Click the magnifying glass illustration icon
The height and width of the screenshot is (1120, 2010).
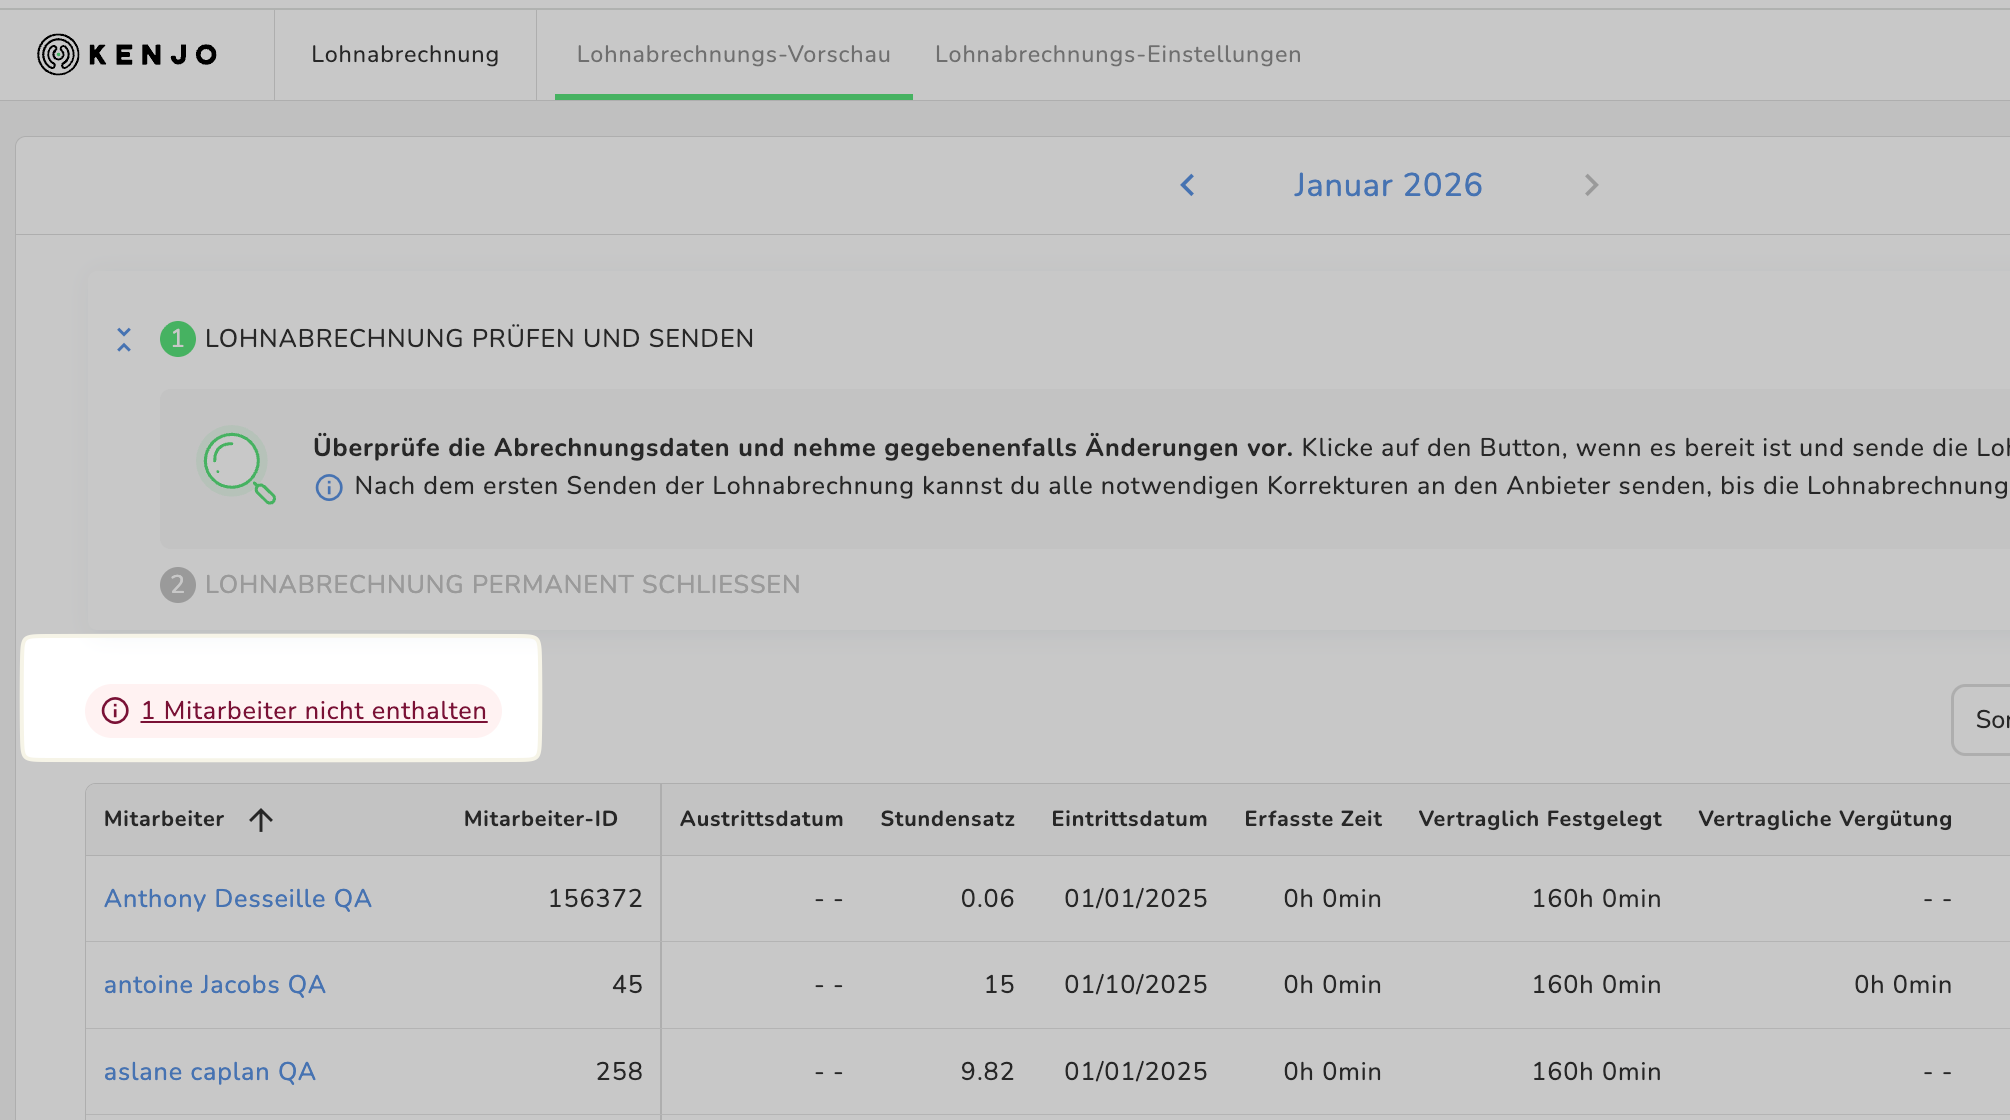point(236,466)
